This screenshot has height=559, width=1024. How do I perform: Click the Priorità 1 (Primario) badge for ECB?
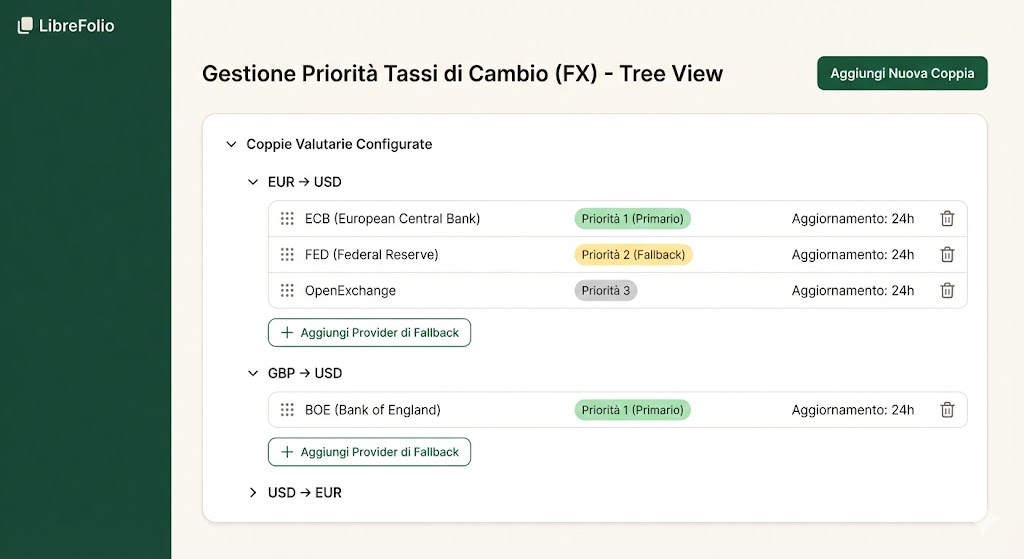[x=632, y=219]
